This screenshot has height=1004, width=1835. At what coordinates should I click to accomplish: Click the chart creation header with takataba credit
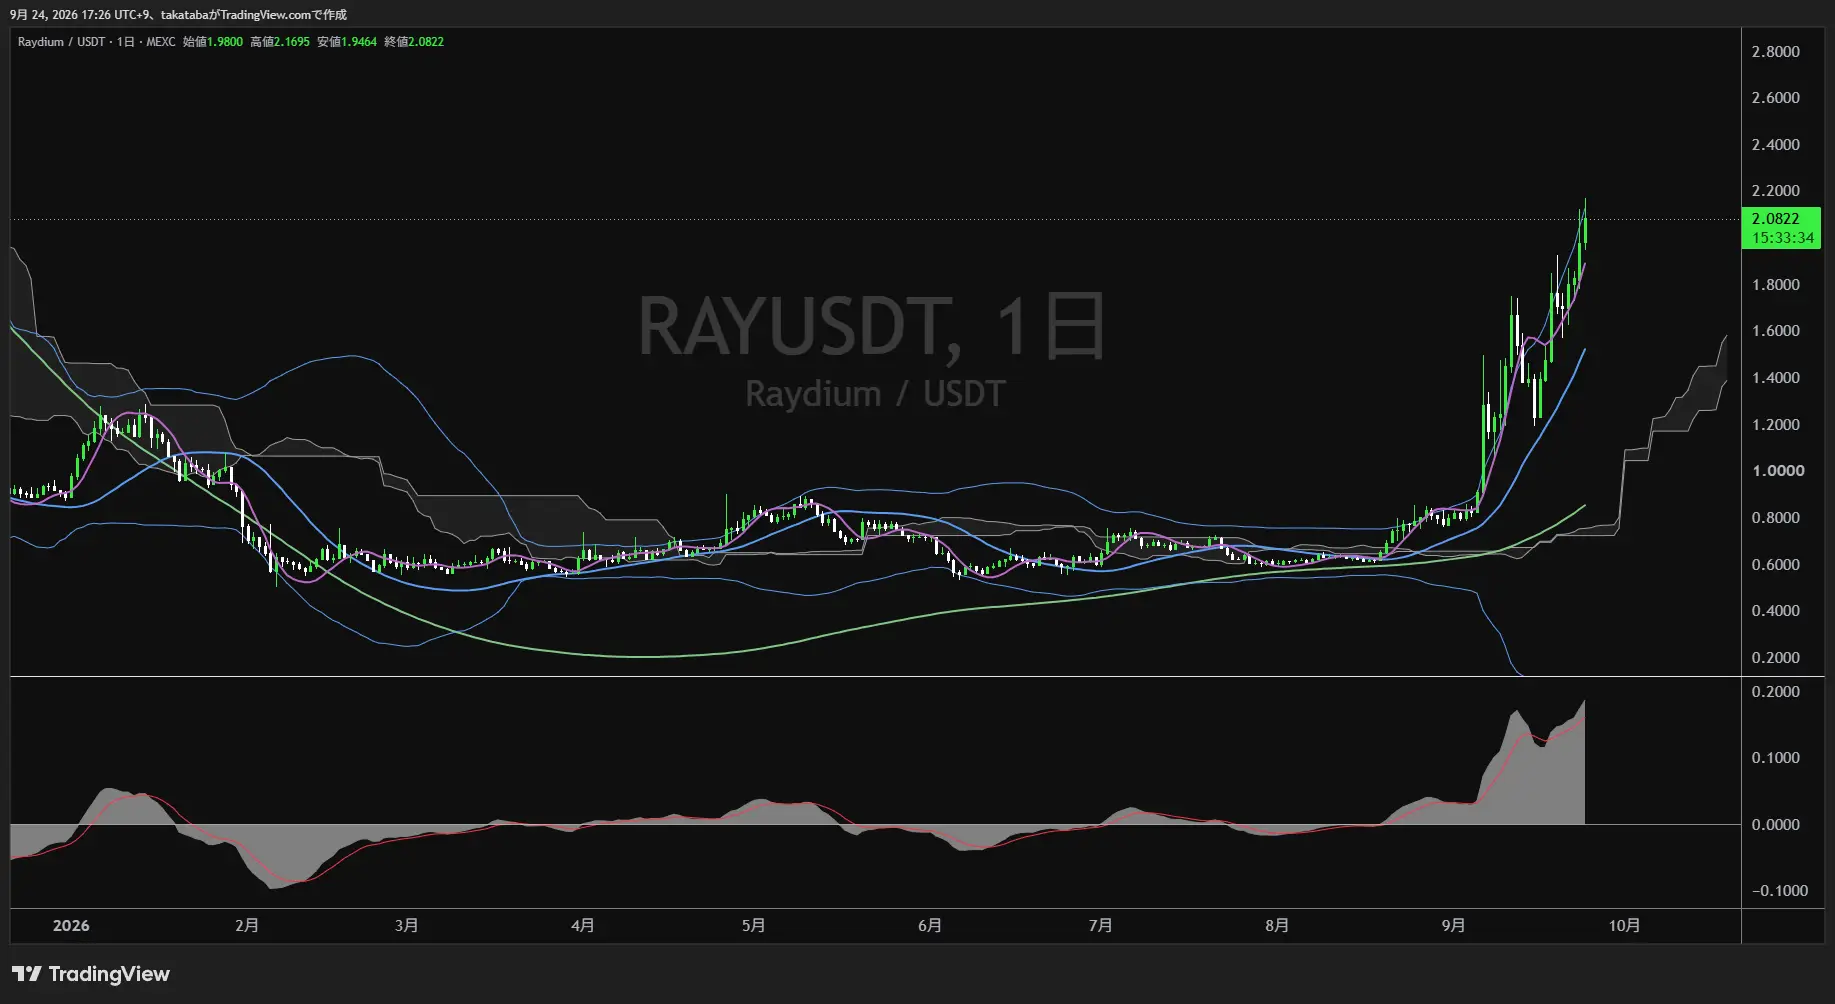pos(179,15)
